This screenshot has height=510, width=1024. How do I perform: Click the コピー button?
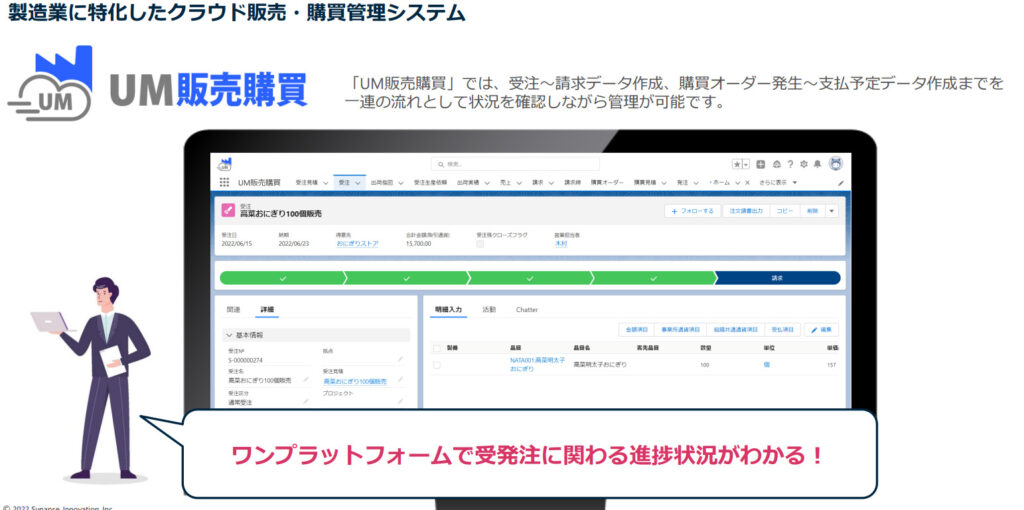(785, 211)
